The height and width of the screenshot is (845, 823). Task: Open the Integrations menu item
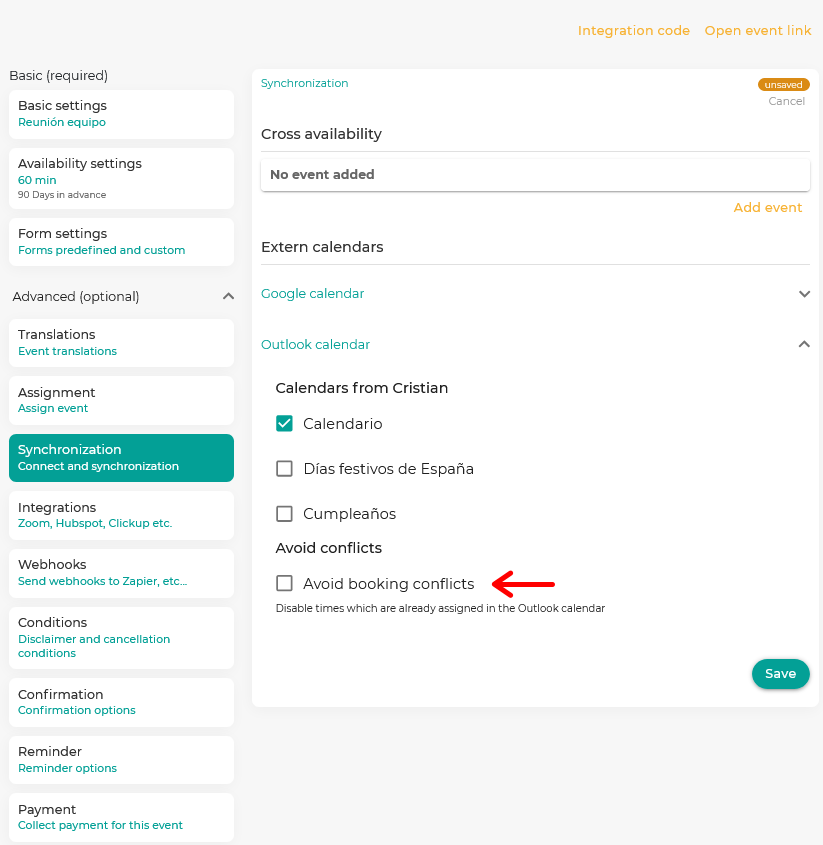(x=121, y=515)
